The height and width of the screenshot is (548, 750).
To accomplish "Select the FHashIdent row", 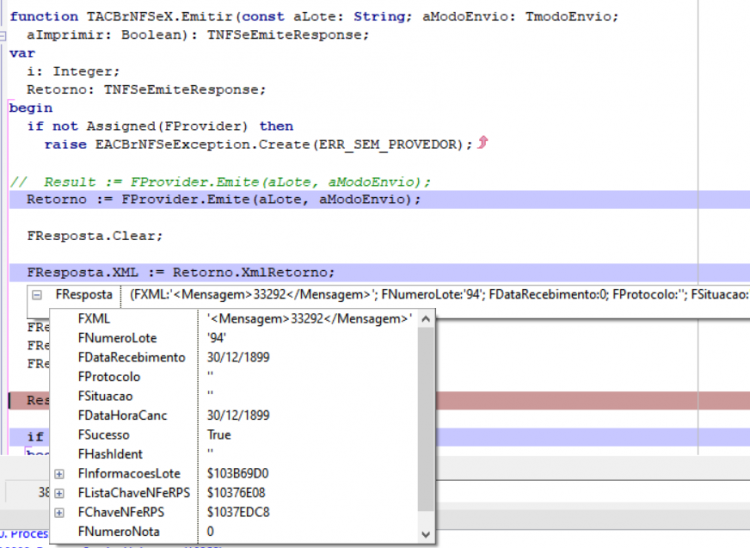I will click(234, 454).
